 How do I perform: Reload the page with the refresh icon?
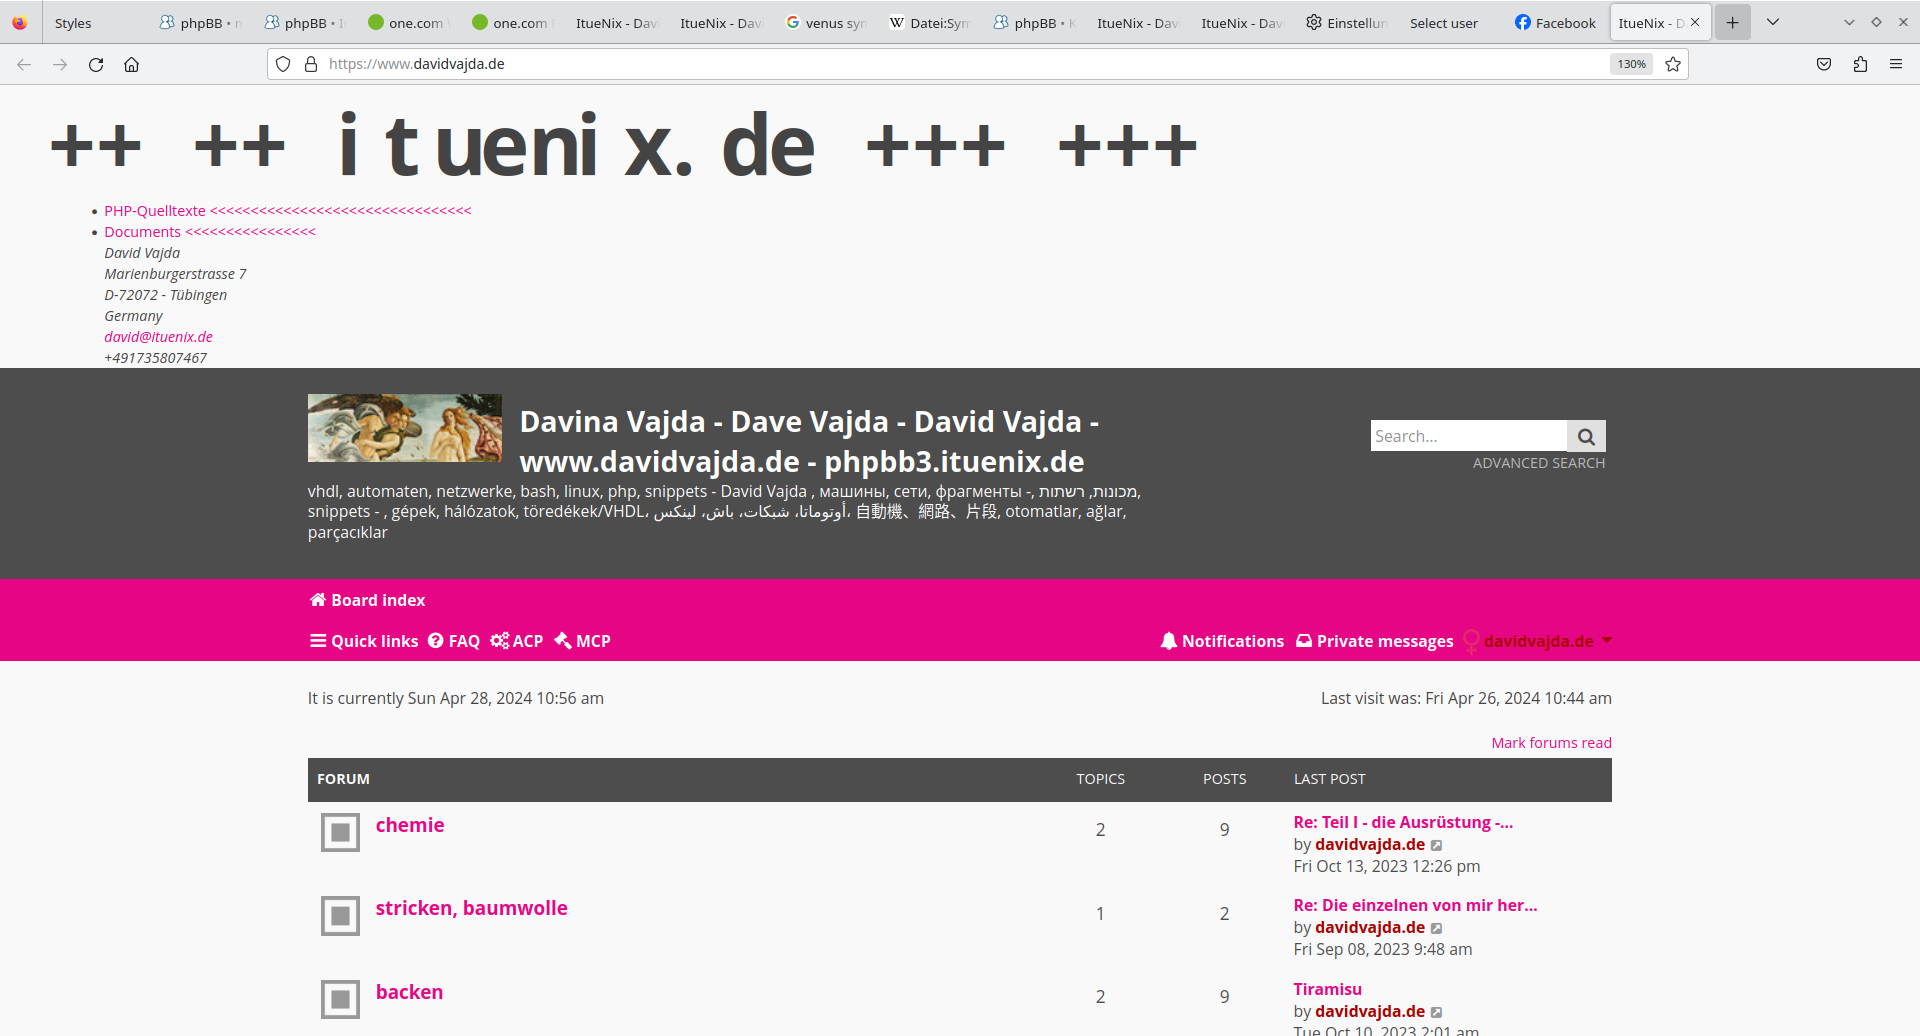[96, 64]
